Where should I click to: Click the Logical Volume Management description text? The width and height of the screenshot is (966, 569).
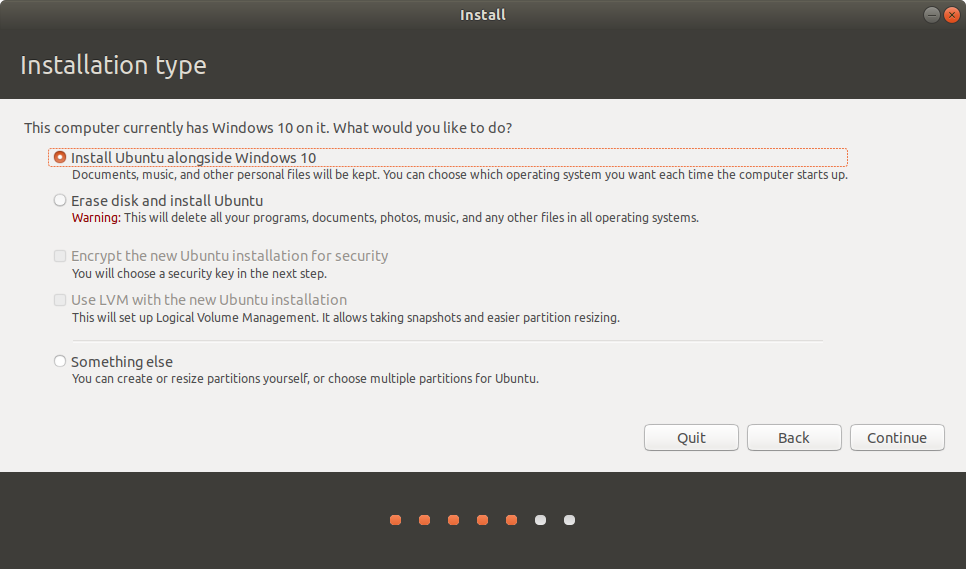346,318
